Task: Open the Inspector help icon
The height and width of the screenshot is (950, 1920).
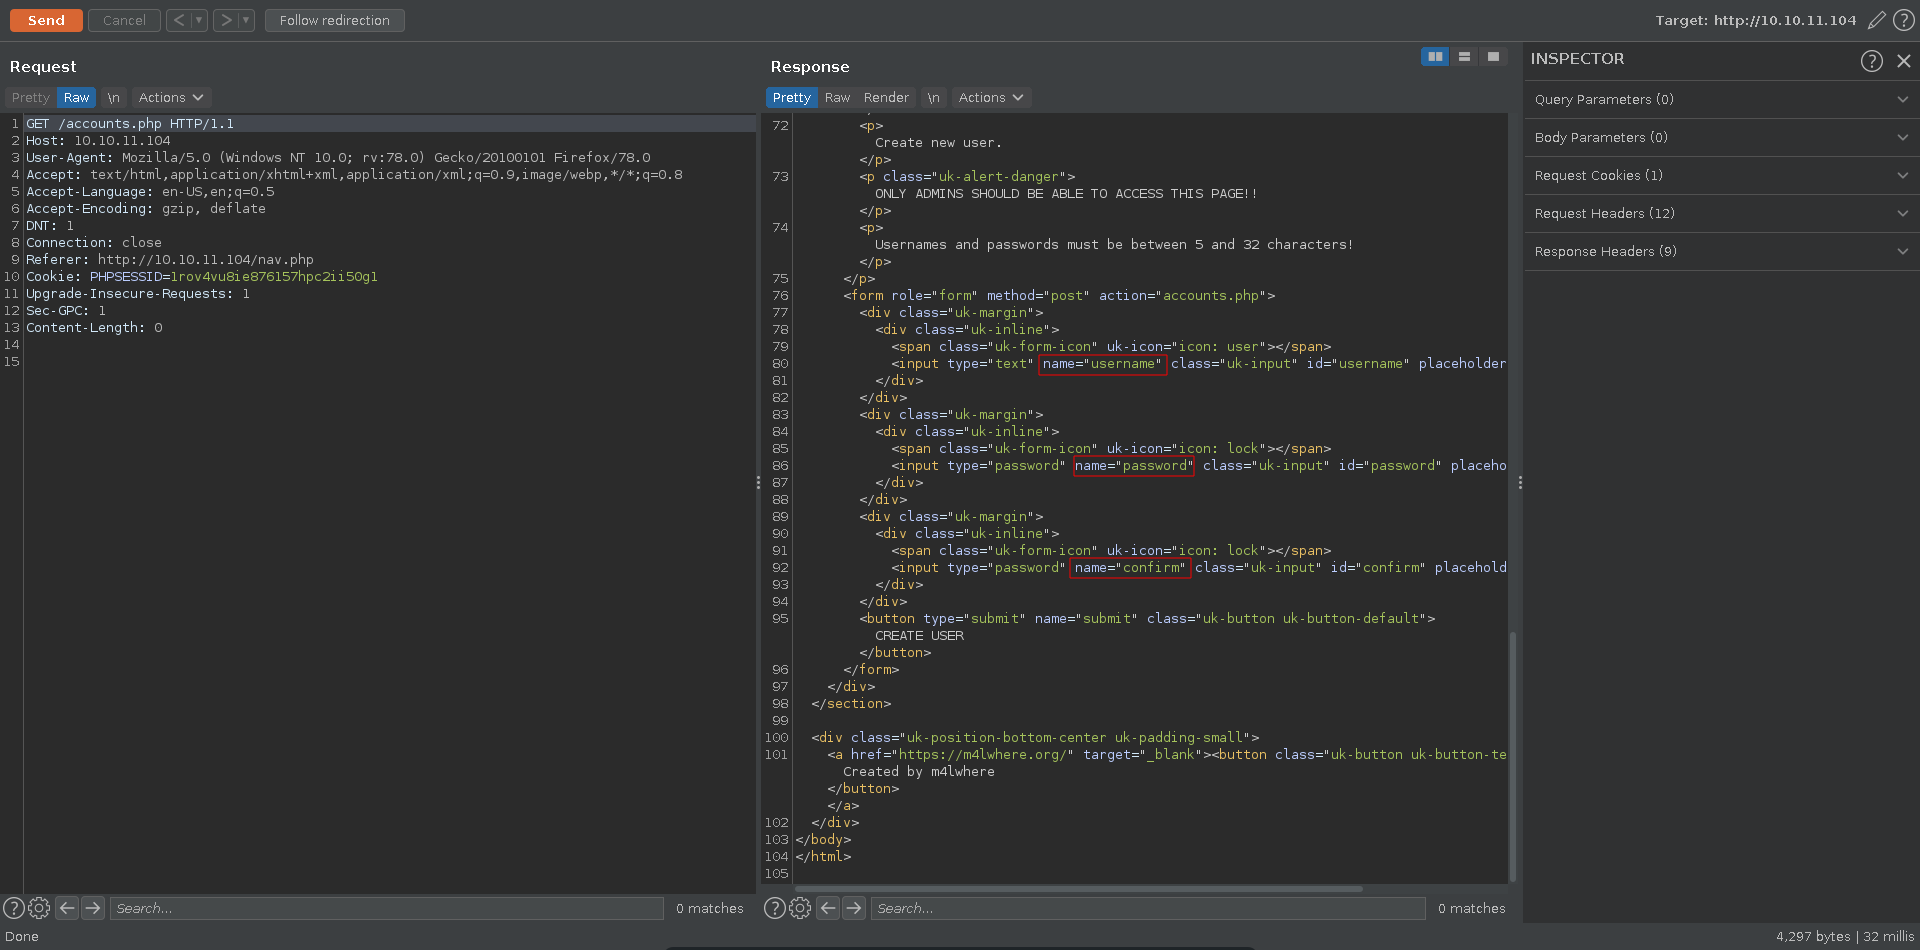Action: point(1871,61)
